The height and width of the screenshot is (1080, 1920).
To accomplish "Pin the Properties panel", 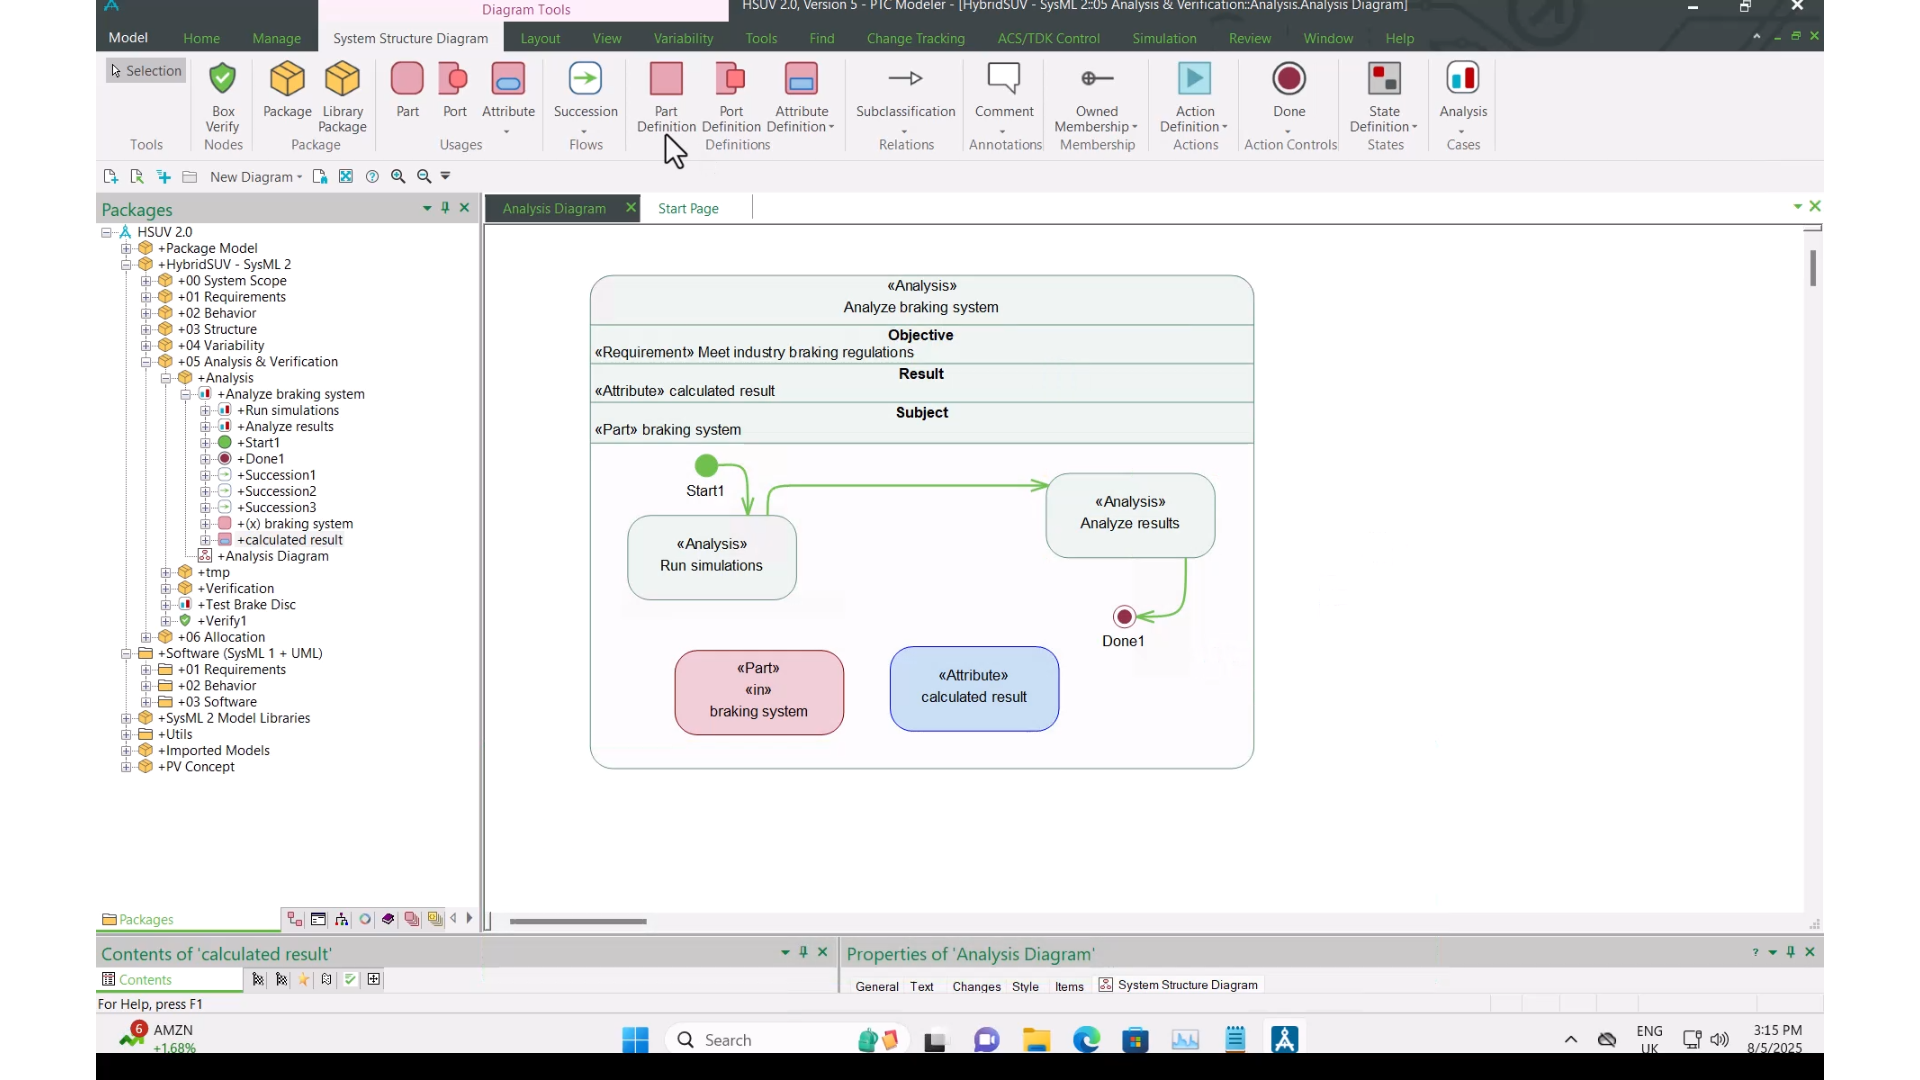I will (1791, 952).
